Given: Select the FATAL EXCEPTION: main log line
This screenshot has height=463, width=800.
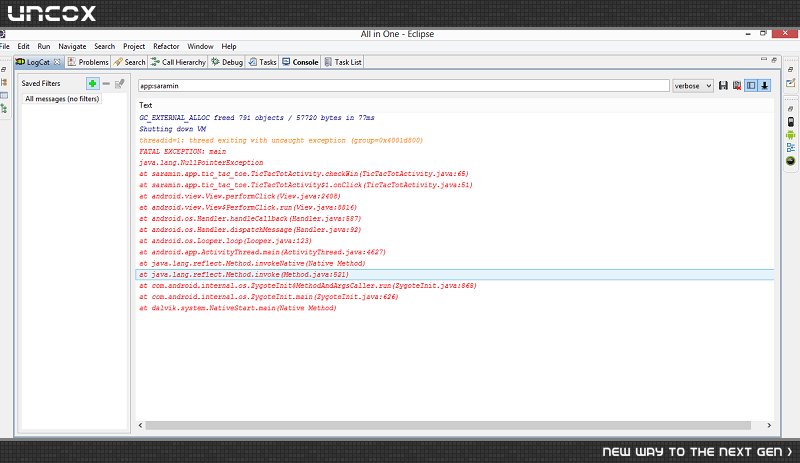Looking at the screenshot, I should point(182,152).
